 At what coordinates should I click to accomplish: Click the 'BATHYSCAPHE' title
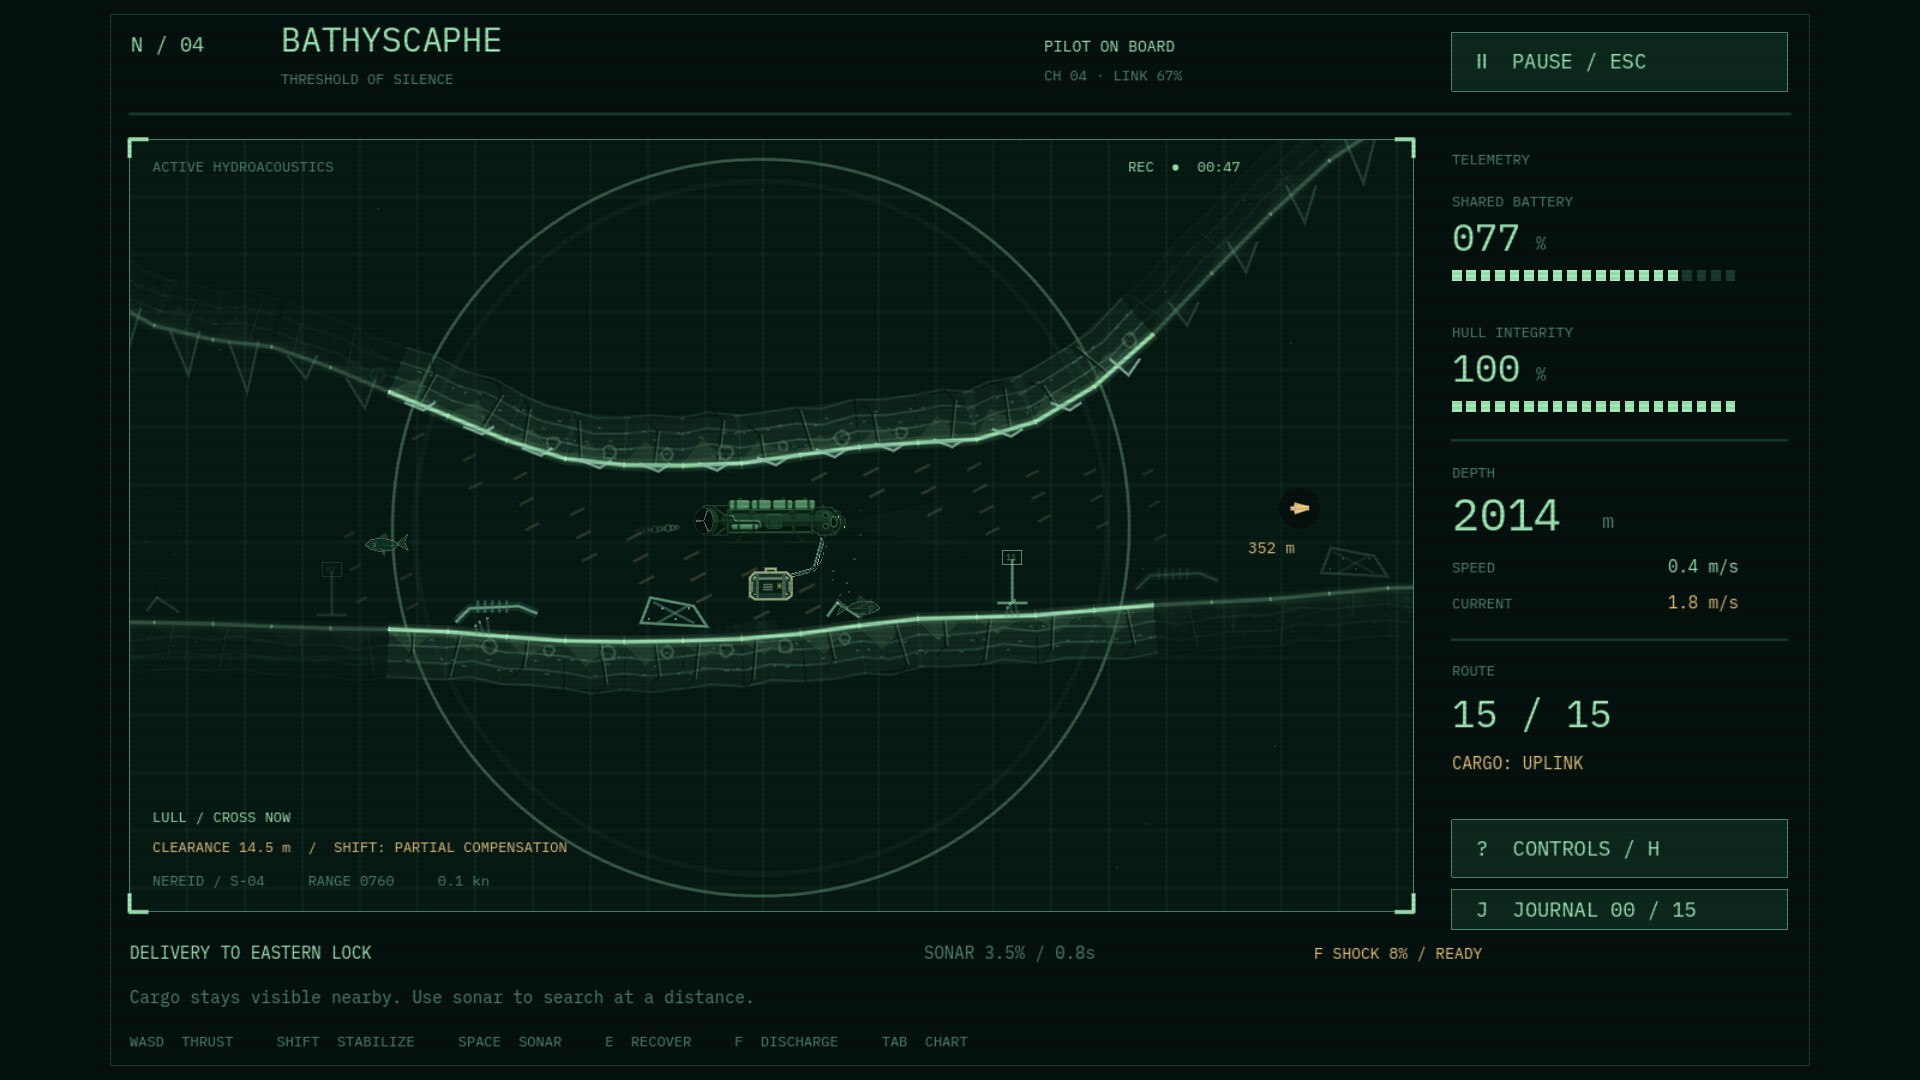click(391, 41)
